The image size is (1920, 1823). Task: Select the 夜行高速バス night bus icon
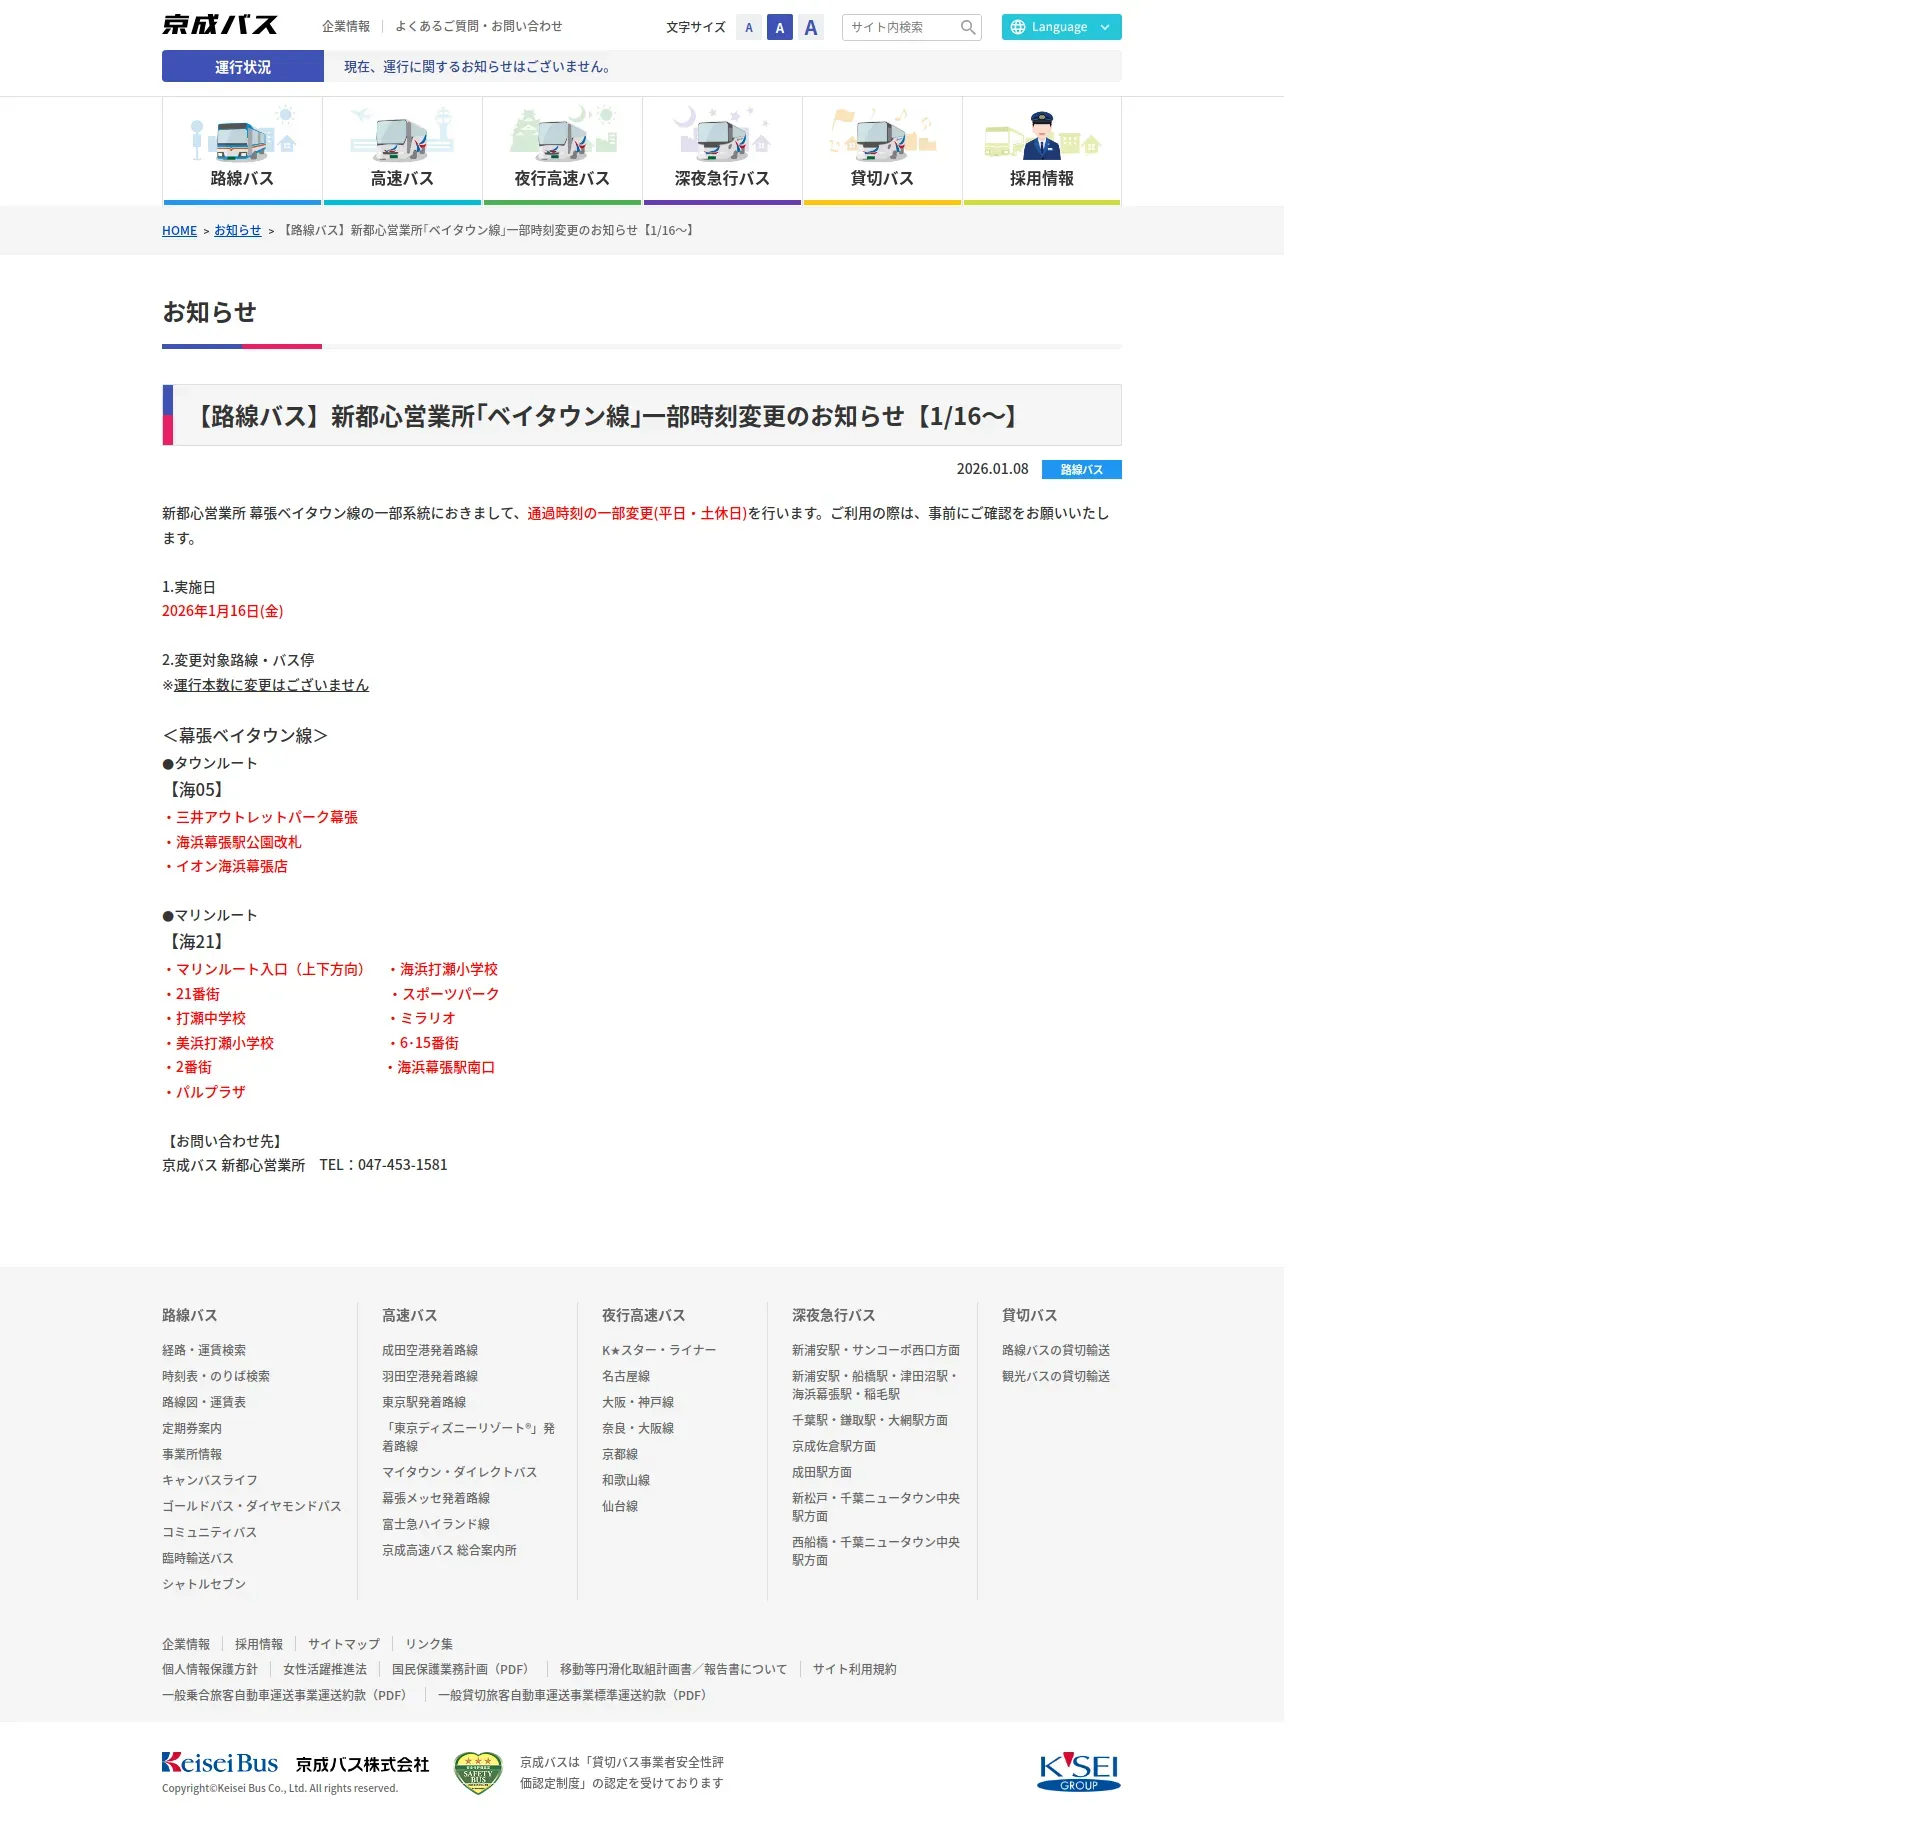562,138
